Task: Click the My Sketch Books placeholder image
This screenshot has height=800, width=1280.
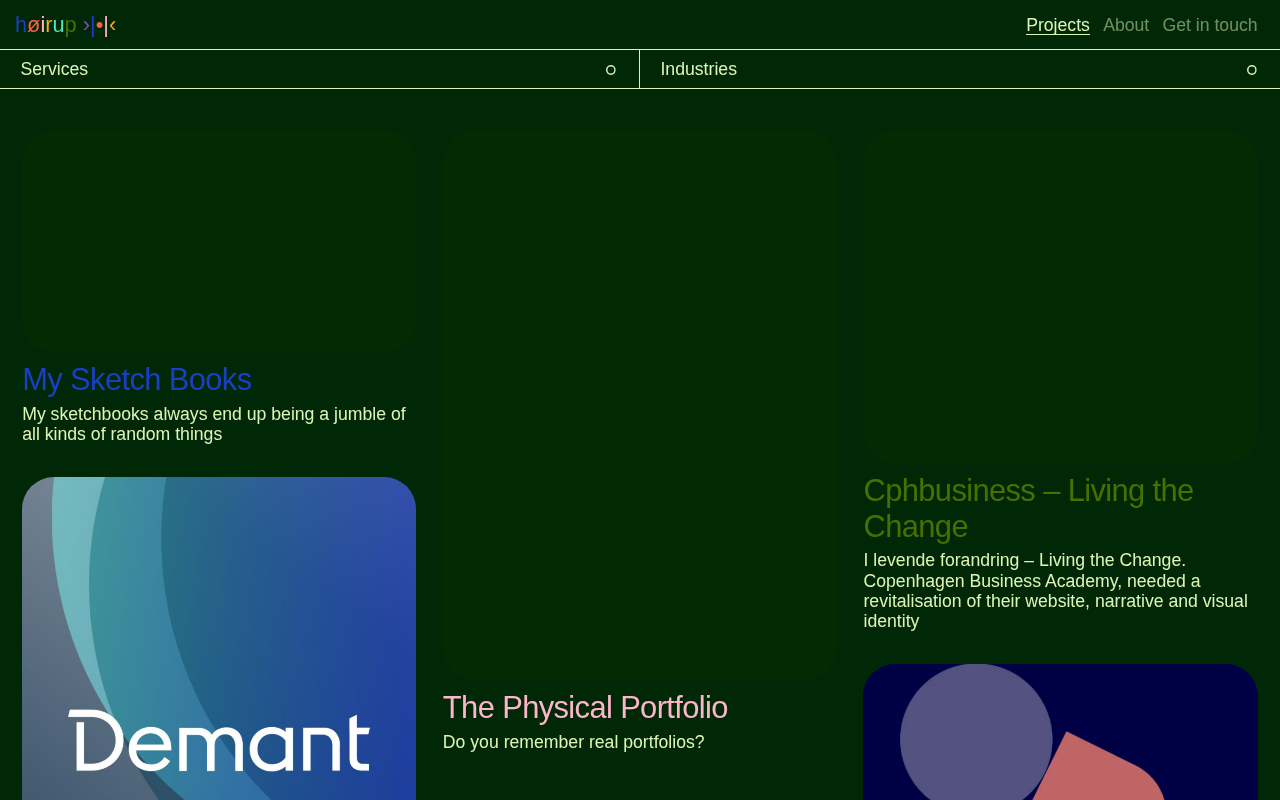Action: point(219,241)
